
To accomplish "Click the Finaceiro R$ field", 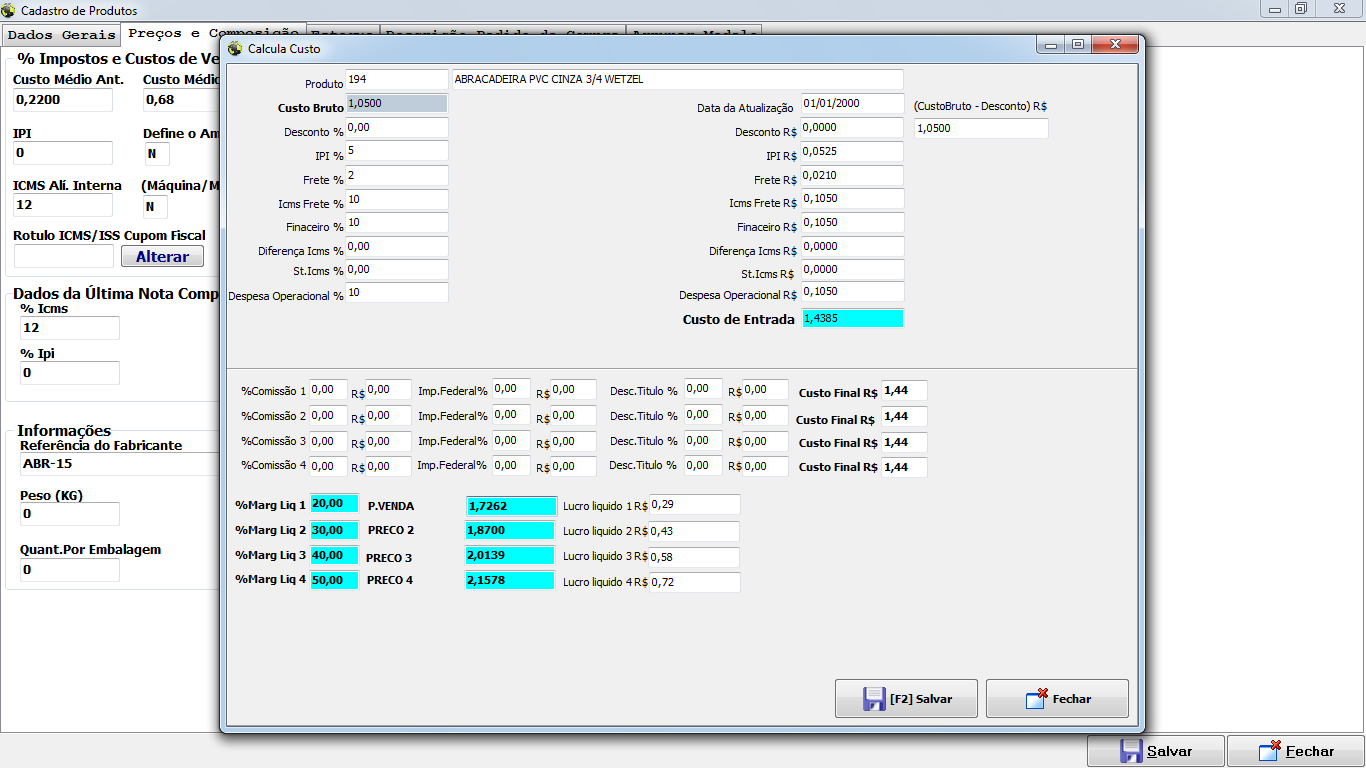I will [852, 223].
